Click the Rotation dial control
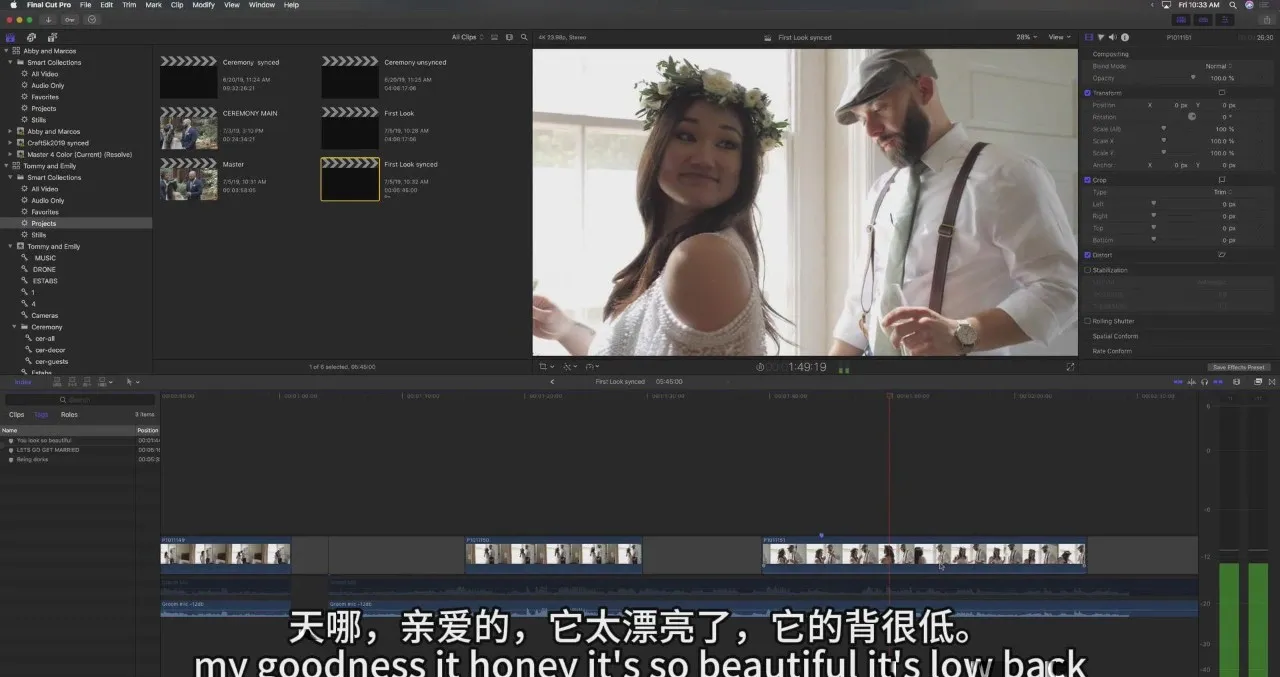Image resolution: width=1280 pixels, height=677 pixels. tap(1192, 117)
